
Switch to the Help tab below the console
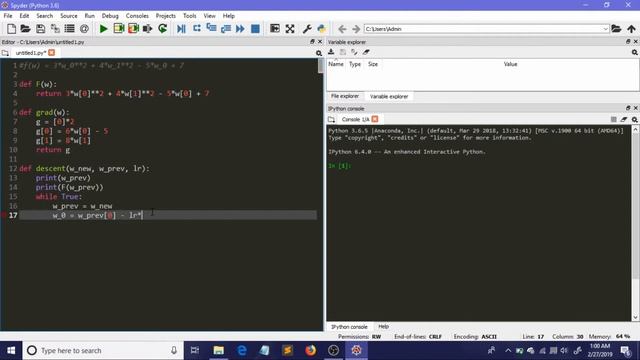(x=383, y=327)
